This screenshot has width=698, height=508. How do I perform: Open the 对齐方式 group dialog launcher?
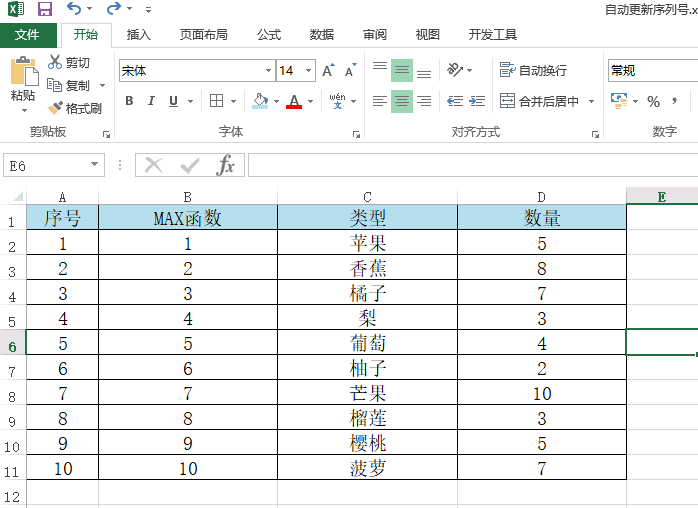coord(595,134)
